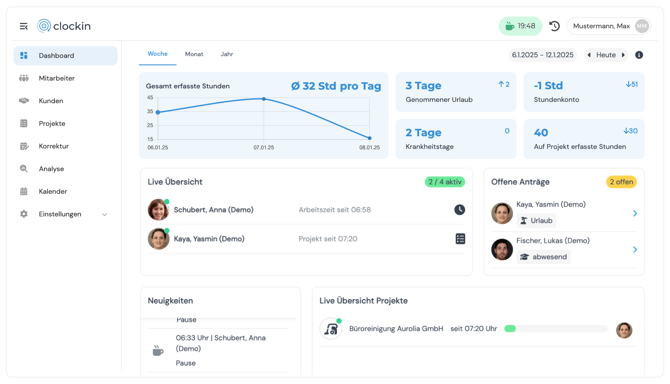The height and width of the screenshot is (384, 670).
Task: Click the 07.01.25 data point on the chart
Action: click(x=264, y=99)
